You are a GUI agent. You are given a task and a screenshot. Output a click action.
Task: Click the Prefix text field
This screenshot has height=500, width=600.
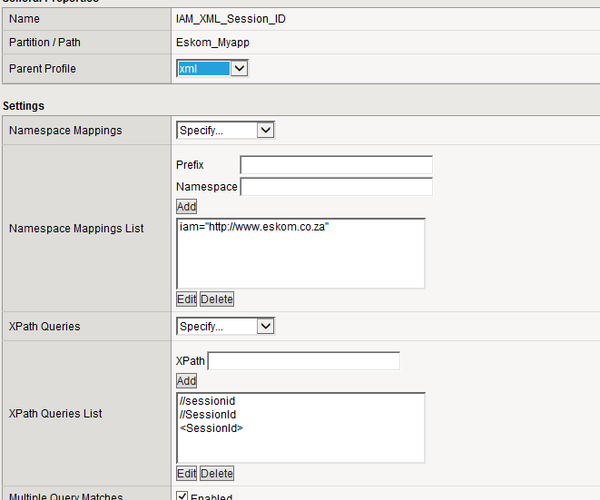coord(336,165)
